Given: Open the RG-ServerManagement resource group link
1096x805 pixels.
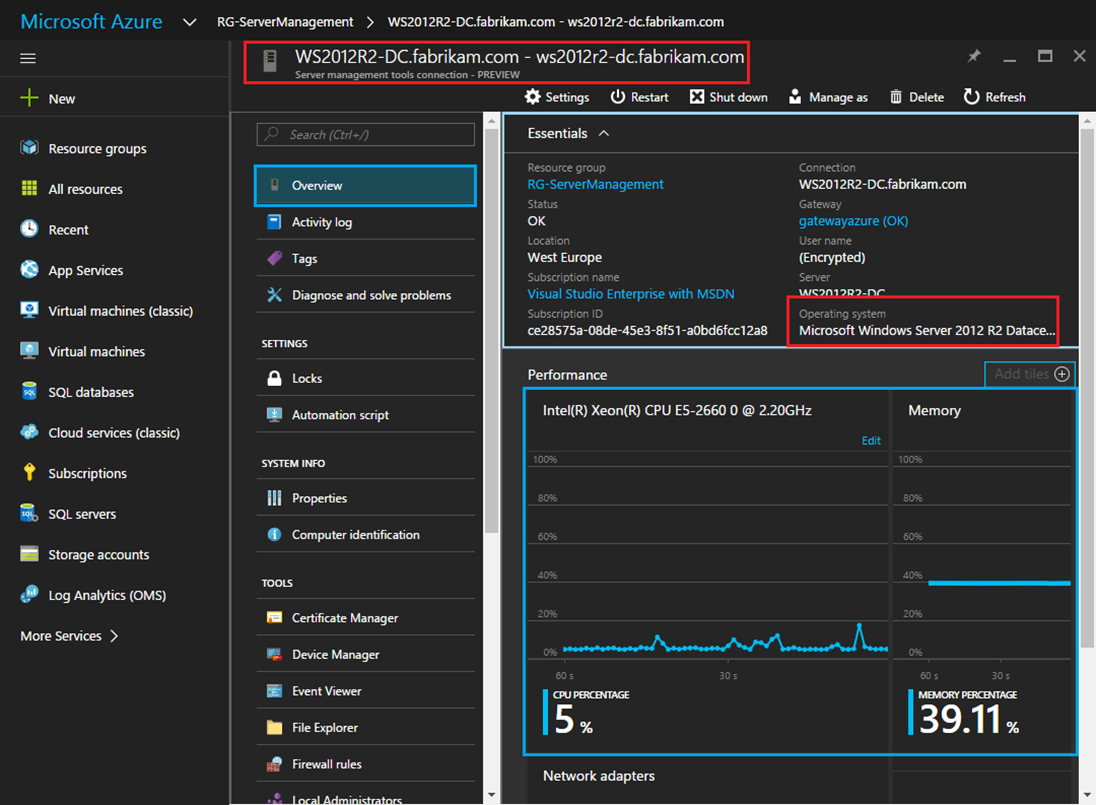Looking at the screenshot, I should [596, 184].
